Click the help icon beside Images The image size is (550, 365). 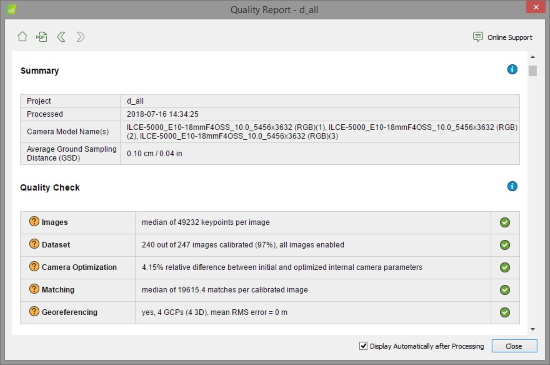tap(34, 221)
